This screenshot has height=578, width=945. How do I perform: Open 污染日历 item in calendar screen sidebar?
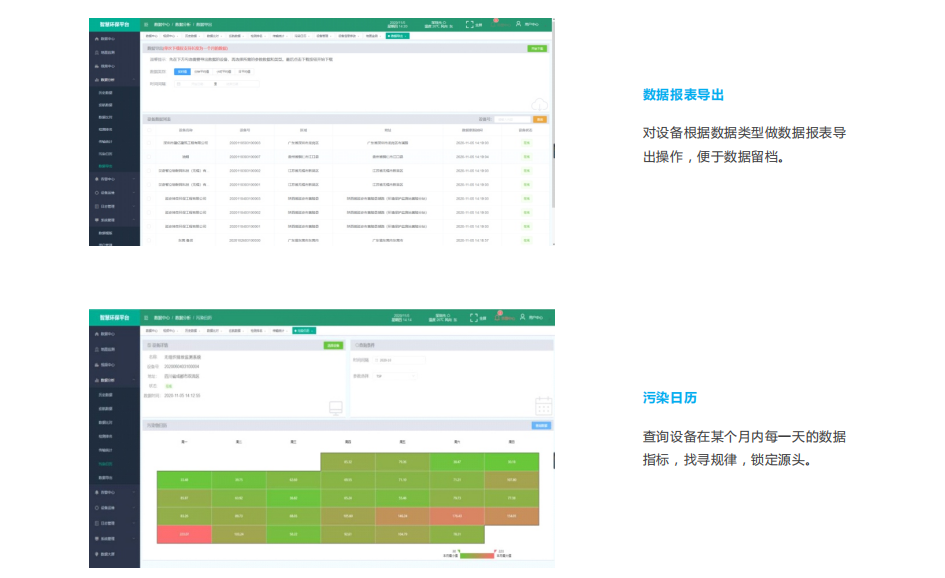[x=105, y=464]
